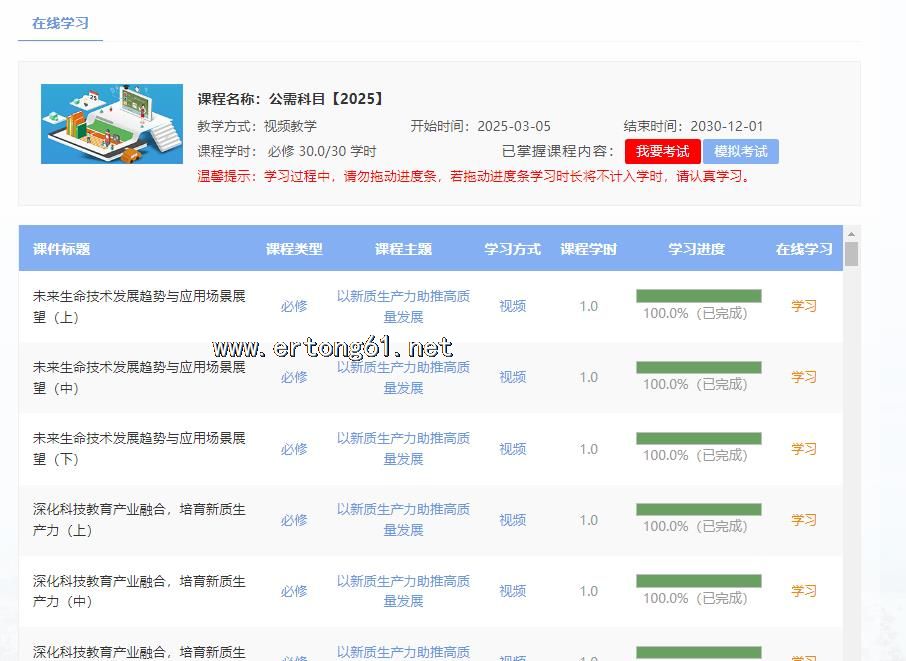Open 学习 for 深化科技教育产业融合 (上)
Image resolution: width=906 pixels, height=661 pixels.
tap(804, 520)
